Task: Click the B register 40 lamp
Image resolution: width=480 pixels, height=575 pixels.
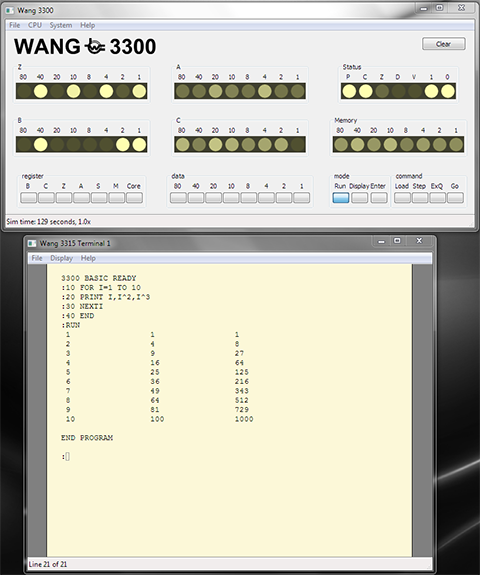Action: 41,144
